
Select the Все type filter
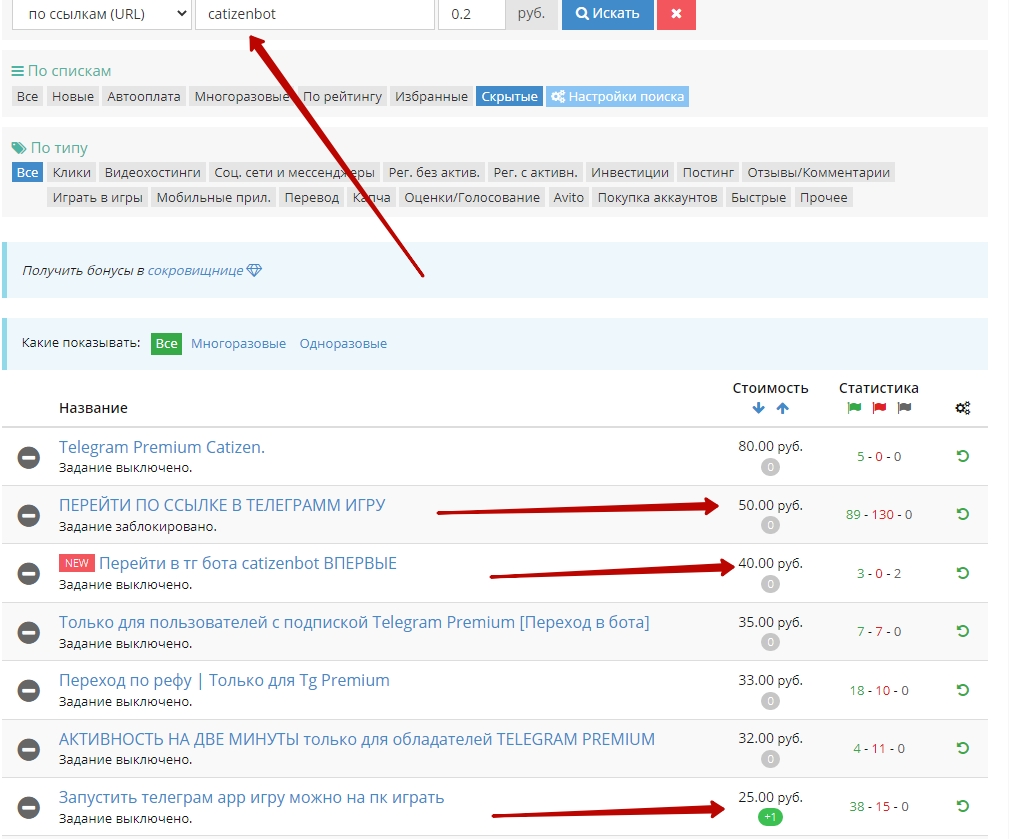point(27,172)
